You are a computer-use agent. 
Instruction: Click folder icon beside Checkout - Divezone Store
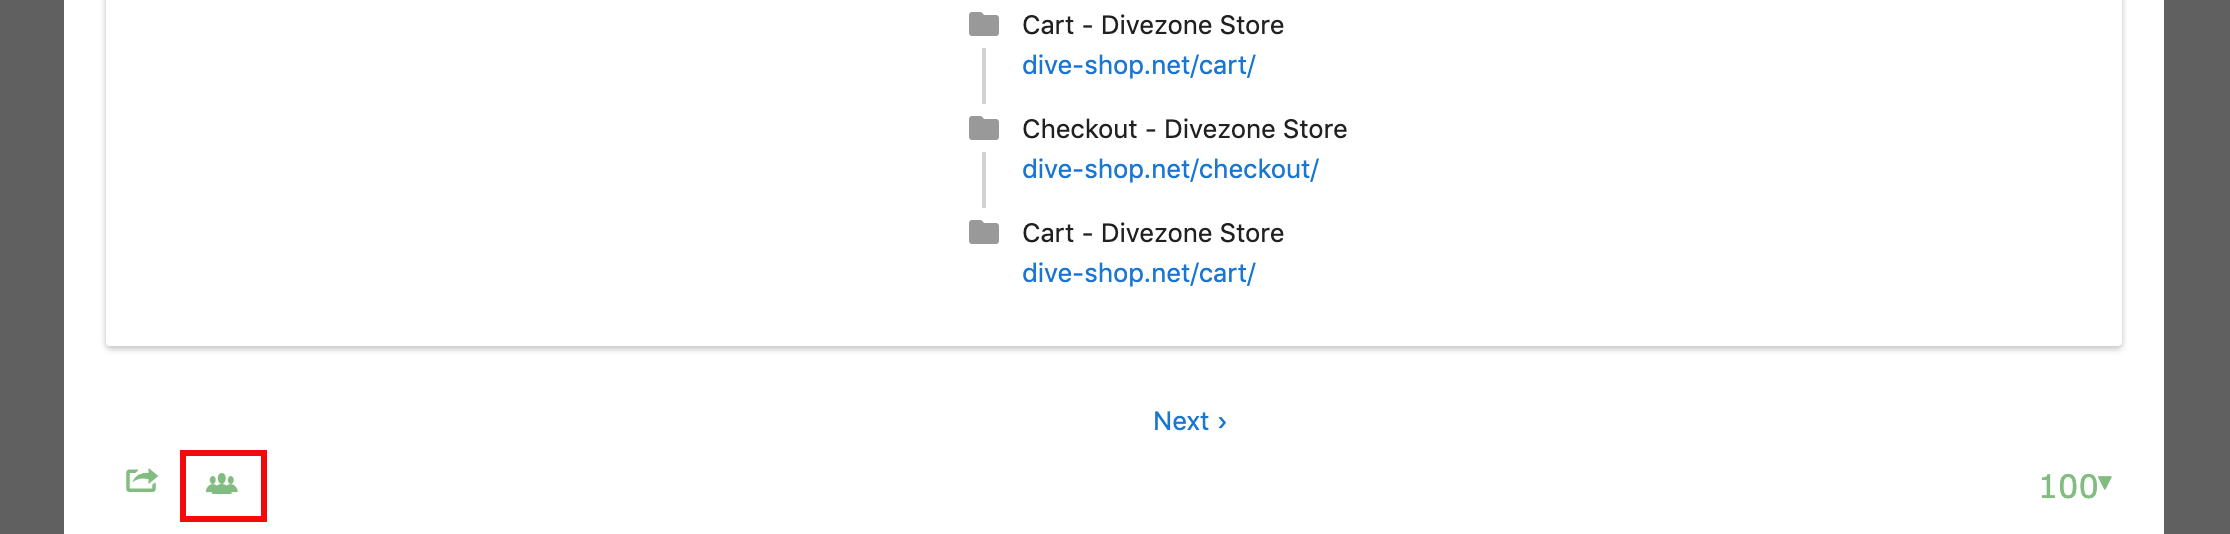[x=984, y=129]
